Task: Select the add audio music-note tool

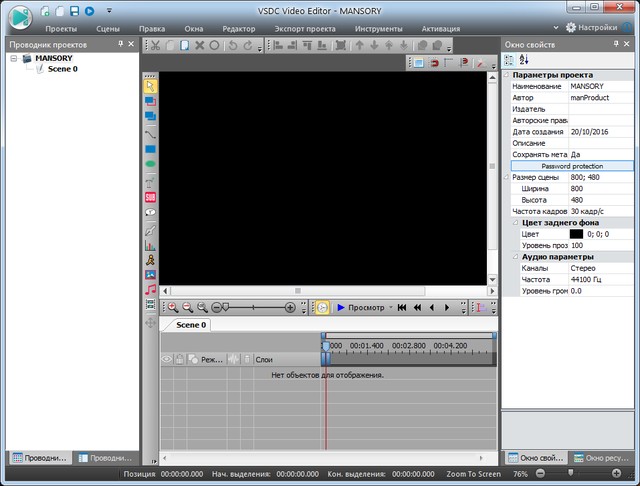Action: [150, 288]
